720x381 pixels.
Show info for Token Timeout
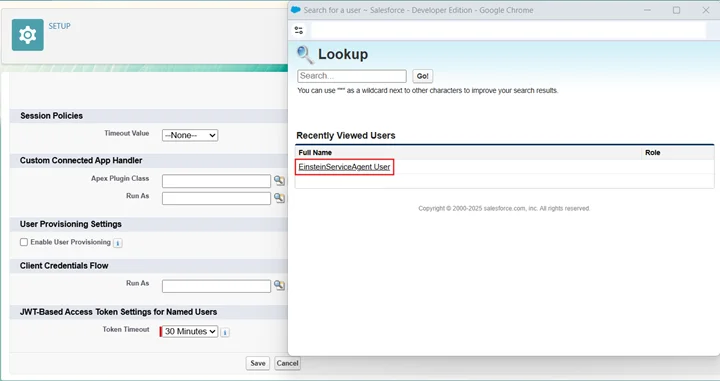(225, 332)
